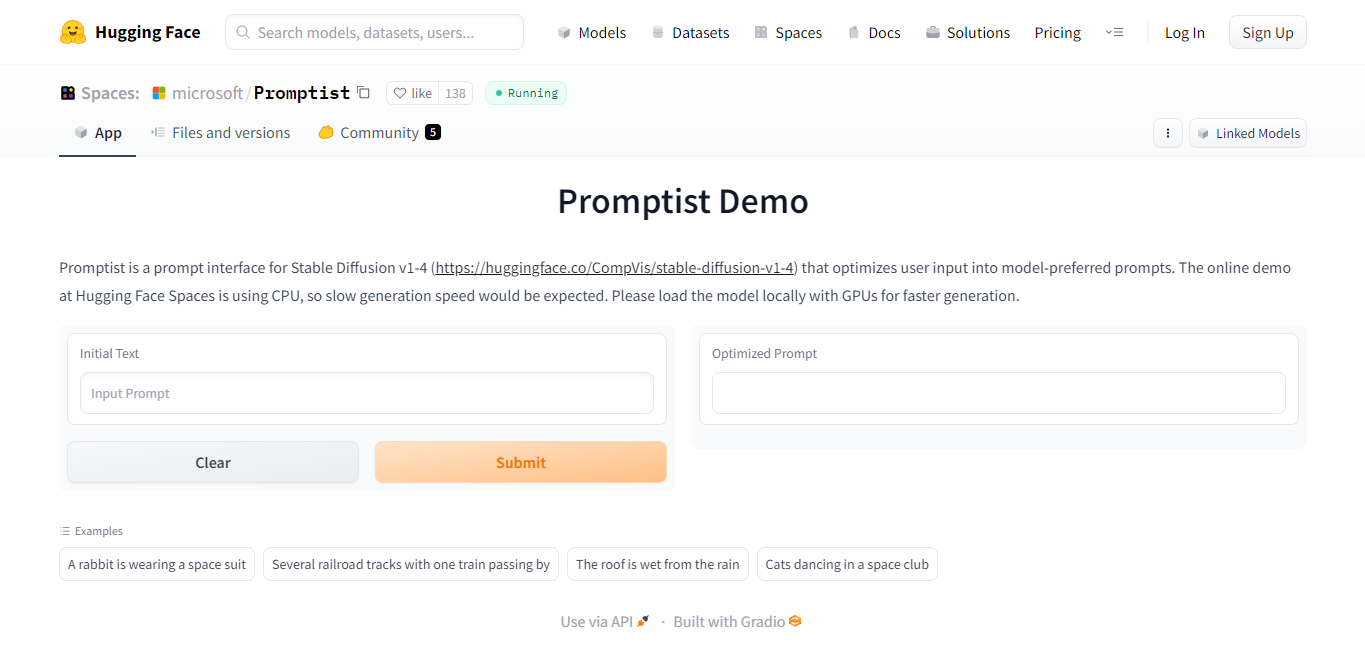Open Linked Models list
Image resolution: width=1365 pixels, height=656 pixels.
point(1248,133)
